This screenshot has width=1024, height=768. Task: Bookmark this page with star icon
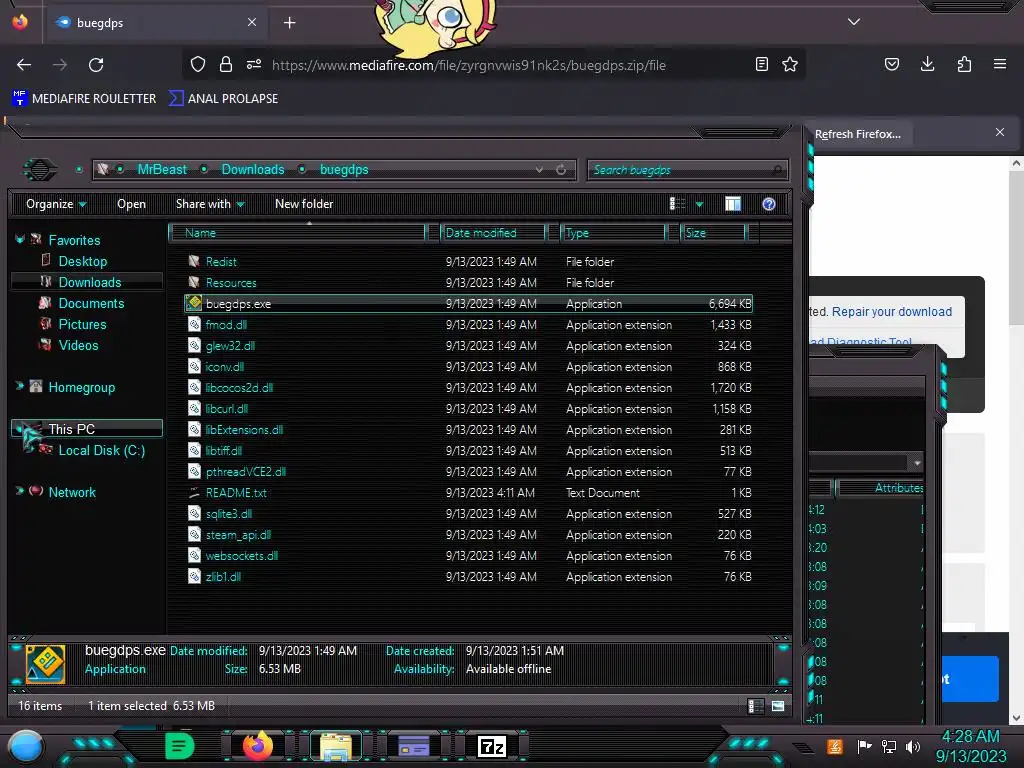(790, 64)
